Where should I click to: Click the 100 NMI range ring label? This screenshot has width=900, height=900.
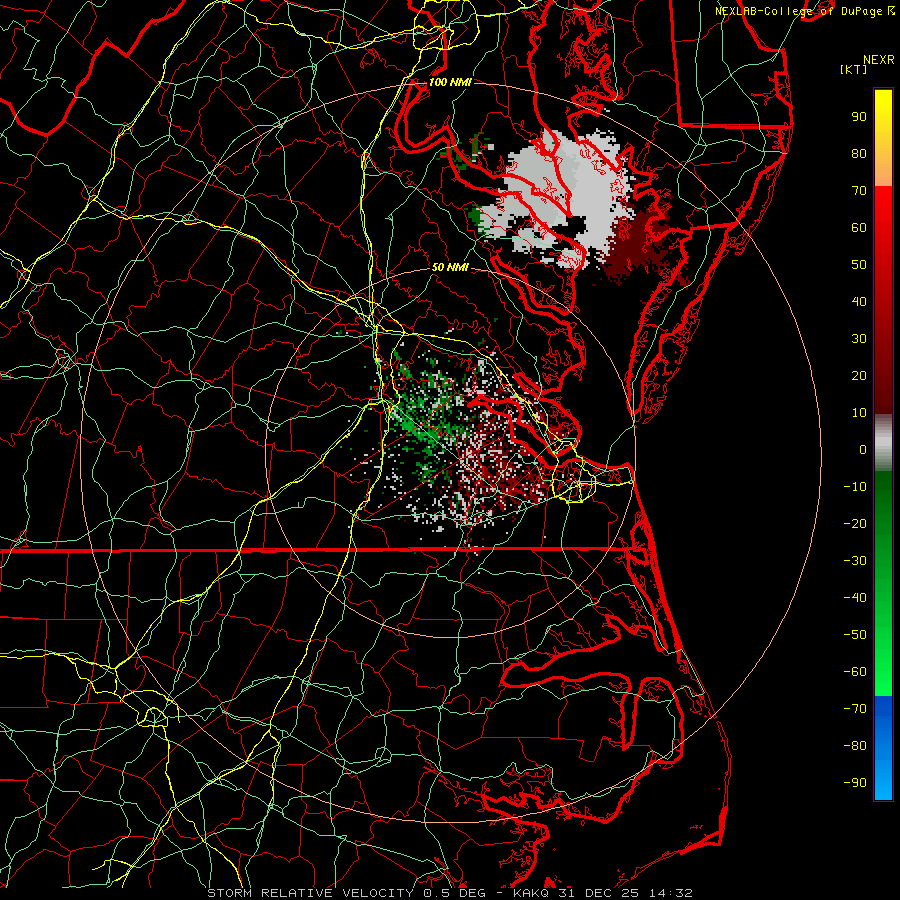(x=450, y=82)
